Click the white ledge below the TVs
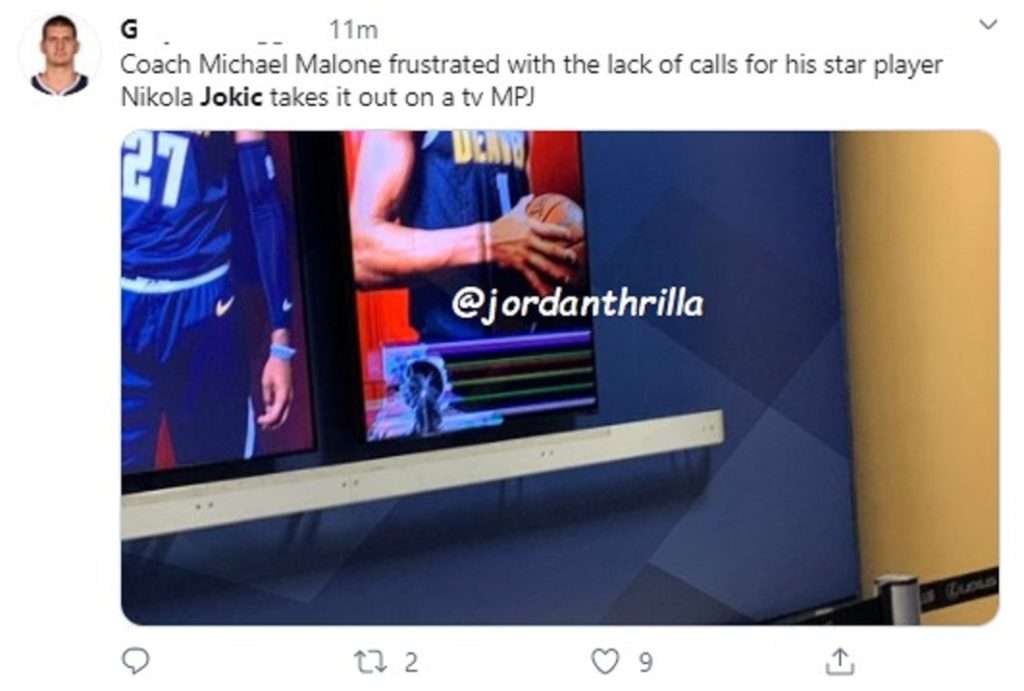The width and height of the screenshot is (1024, 691). point(423,475)
